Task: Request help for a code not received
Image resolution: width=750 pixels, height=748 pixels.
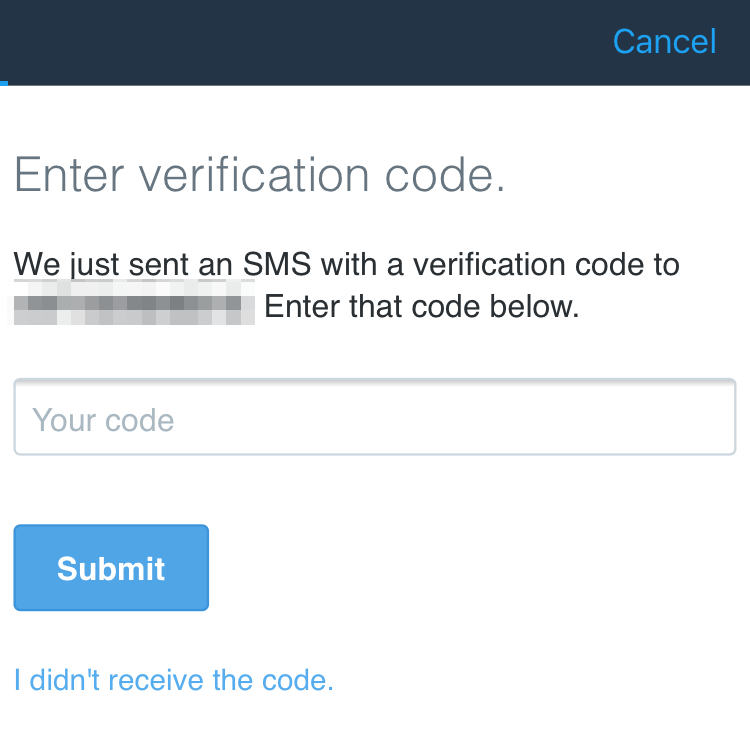Action: click(x=173, y=681)
